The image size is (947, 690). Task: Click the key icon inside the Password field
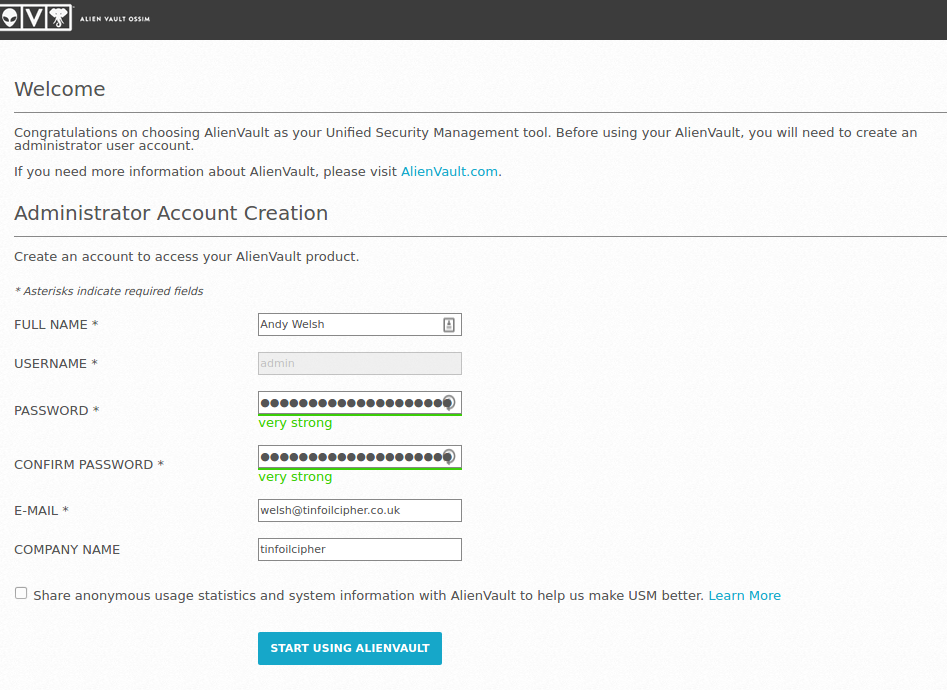coord(449,403)
